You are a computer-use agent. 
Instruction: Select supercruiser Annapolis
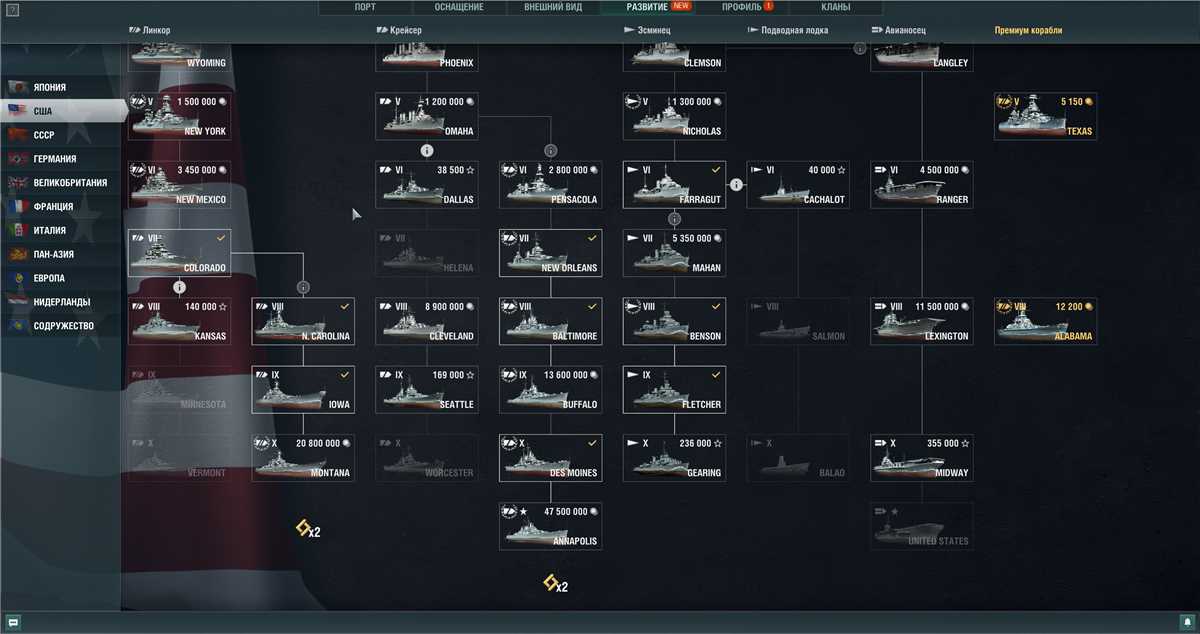pyautogui.click(x=551, y=526)
